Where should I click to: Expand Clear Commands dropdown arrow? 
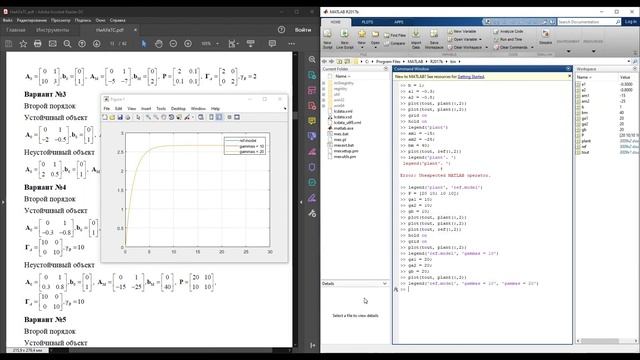tap(532, 47)
